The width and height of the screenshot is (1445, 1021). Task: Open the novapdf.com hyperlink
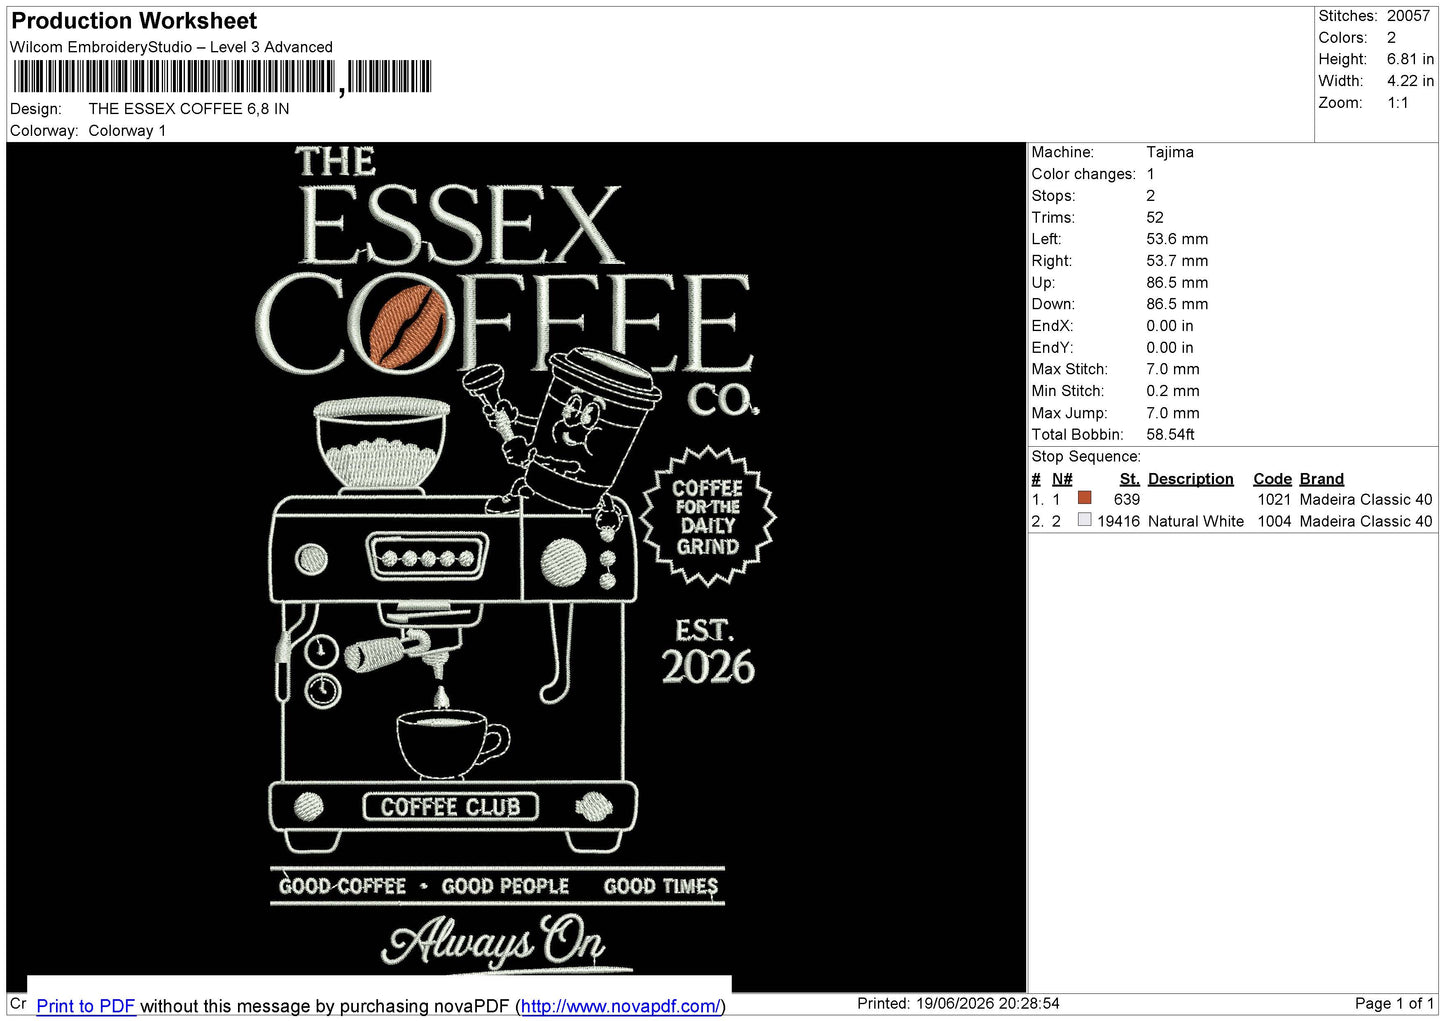(619, 1006)
